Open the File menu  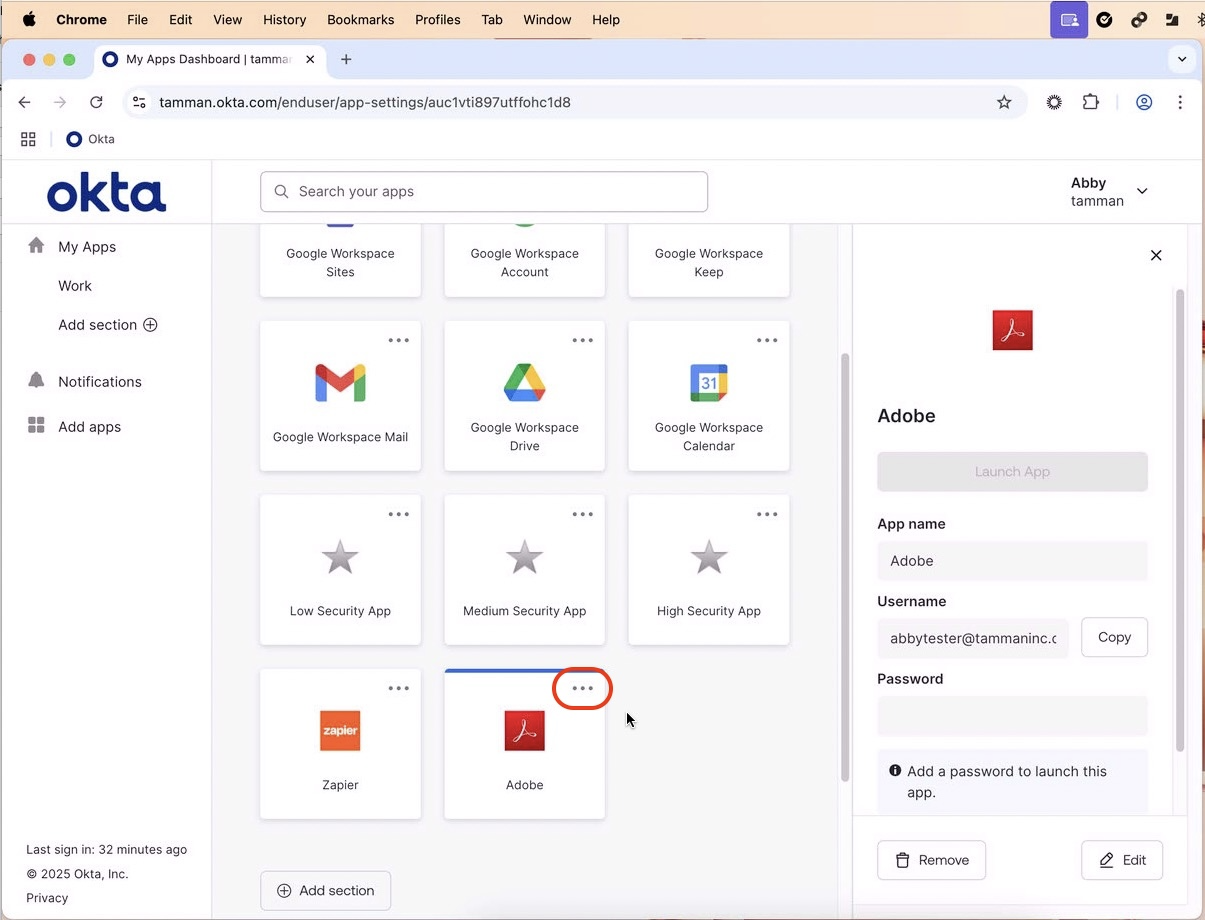click(x=137, y=19)
